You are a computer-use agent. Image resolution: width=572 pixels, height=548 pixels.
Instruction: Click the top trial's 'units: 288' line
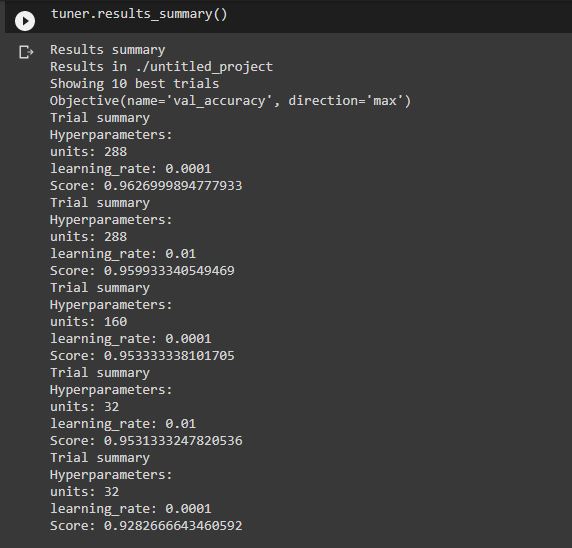coord(89,152)
